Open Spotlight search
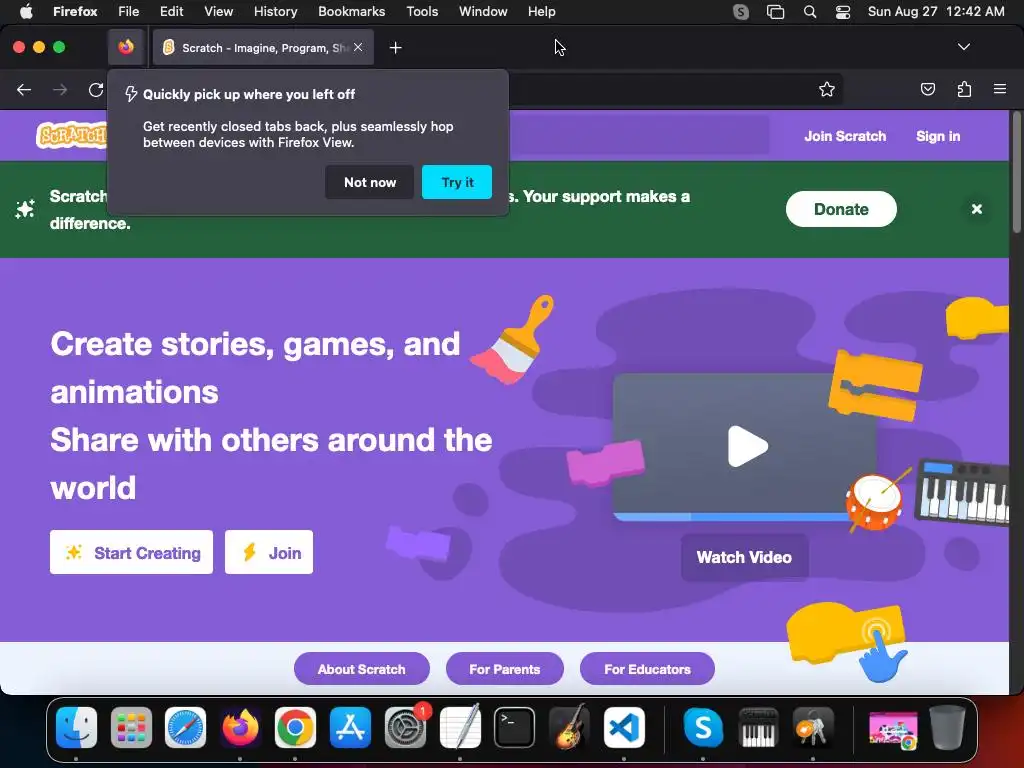Image resolution: width=1024 pixels, height=768 pixels. (x=810, y=11)
